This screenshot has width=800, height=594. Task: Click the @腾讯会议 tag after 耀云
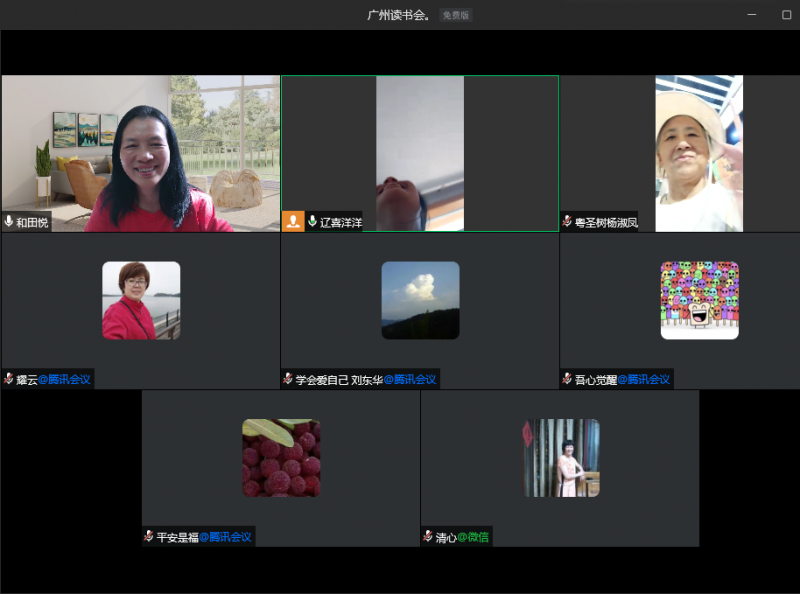coord(64,379)
